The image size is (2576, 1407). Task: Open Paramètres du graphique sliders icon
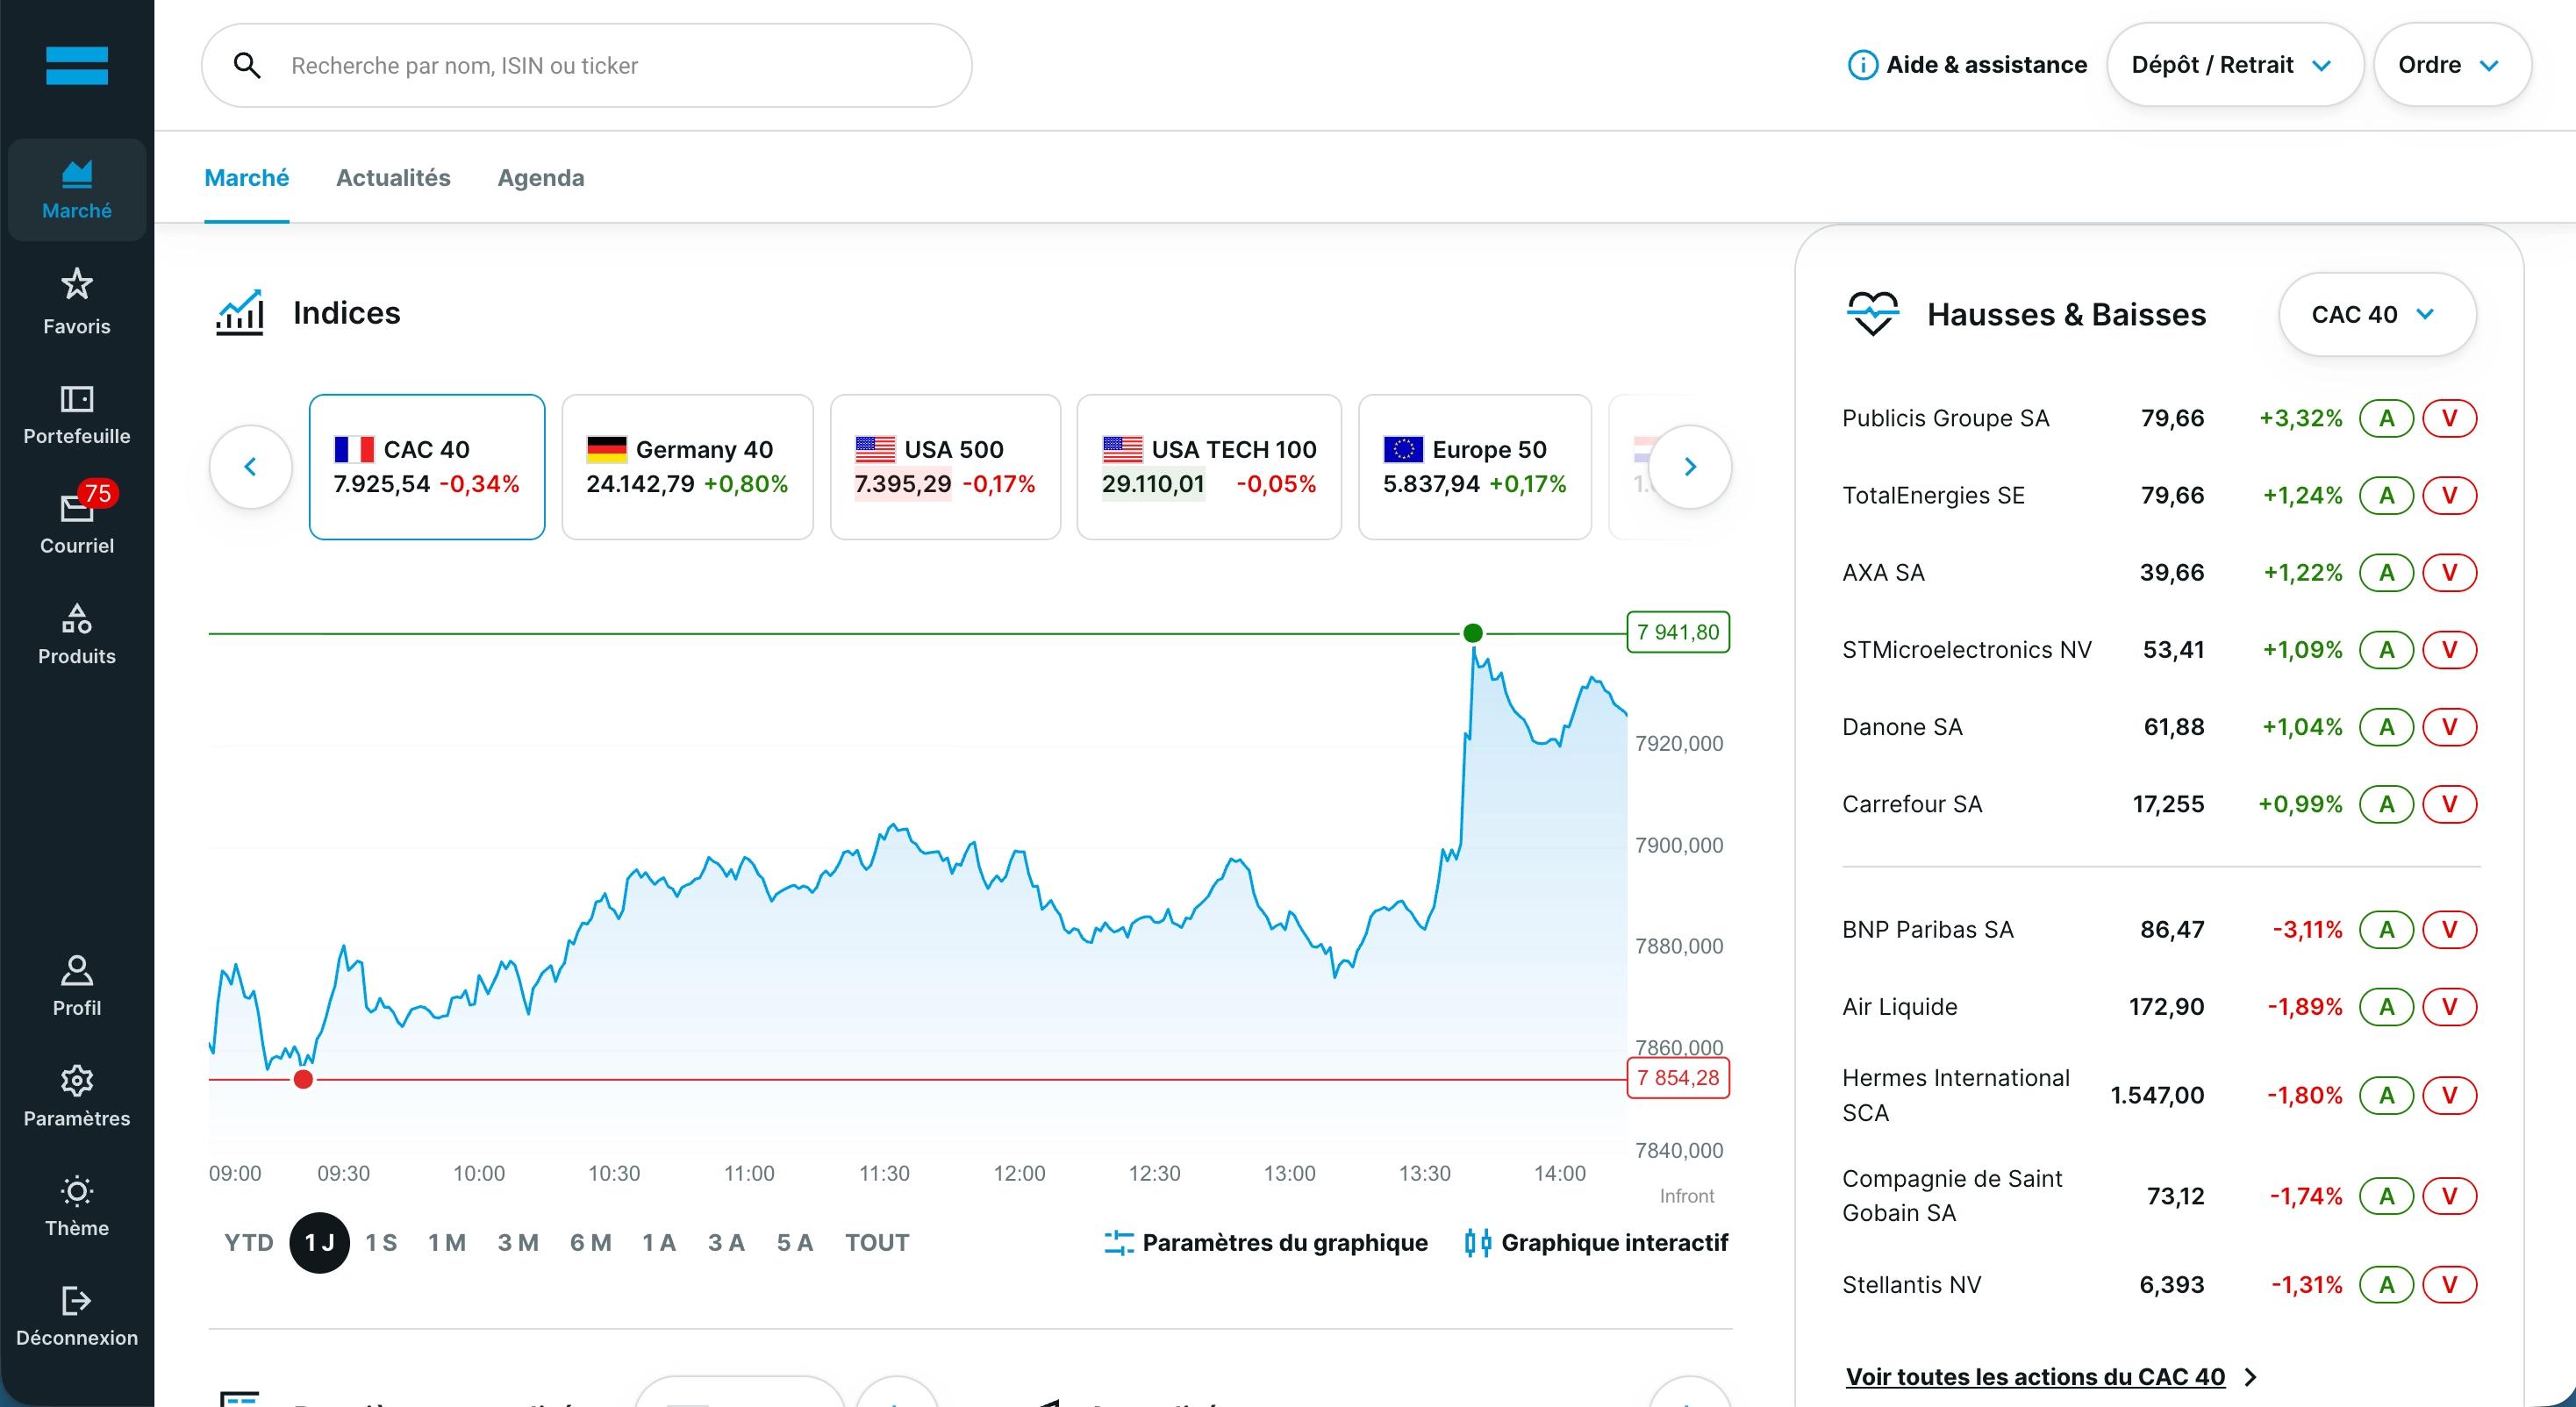[1119, 1243]
